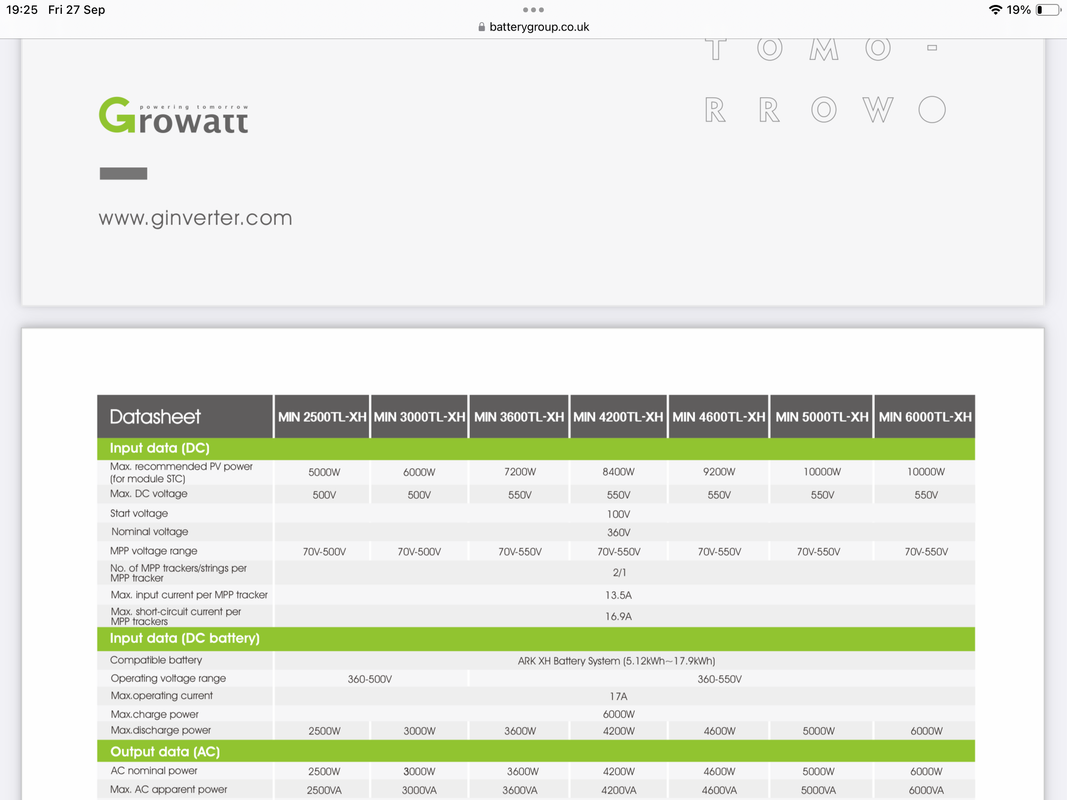Tap the battery status icon
This screenshot has height=800, width=1067.
tap(1048, 10)
